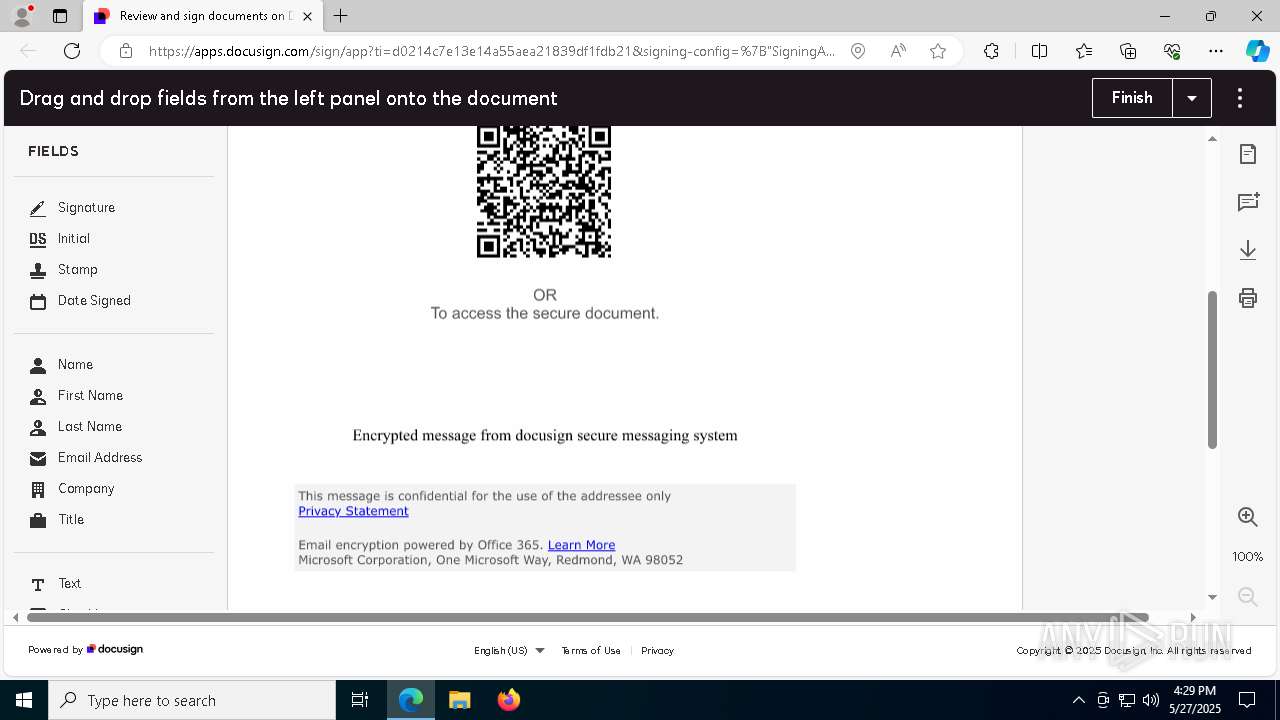The width and height of the screenshot is (1280, 720).
Task: Open Edge collections
Action: pos(1128,51)
